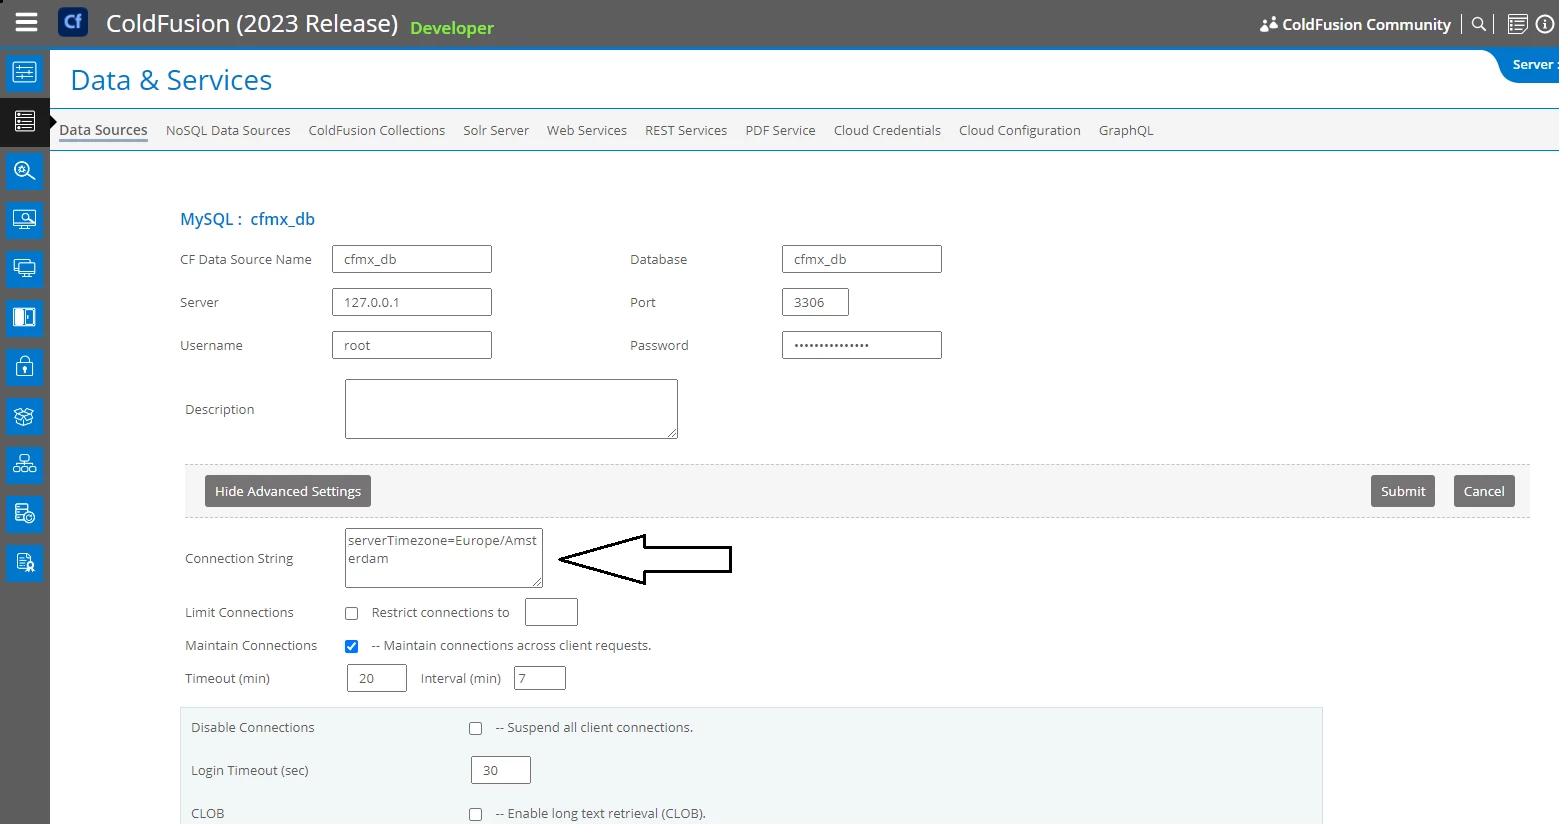Image resolution: width=1559 pixels, height=824 pixels.
Task: Open the list-document icon in top bar
Action: (x=1517, y=24)
